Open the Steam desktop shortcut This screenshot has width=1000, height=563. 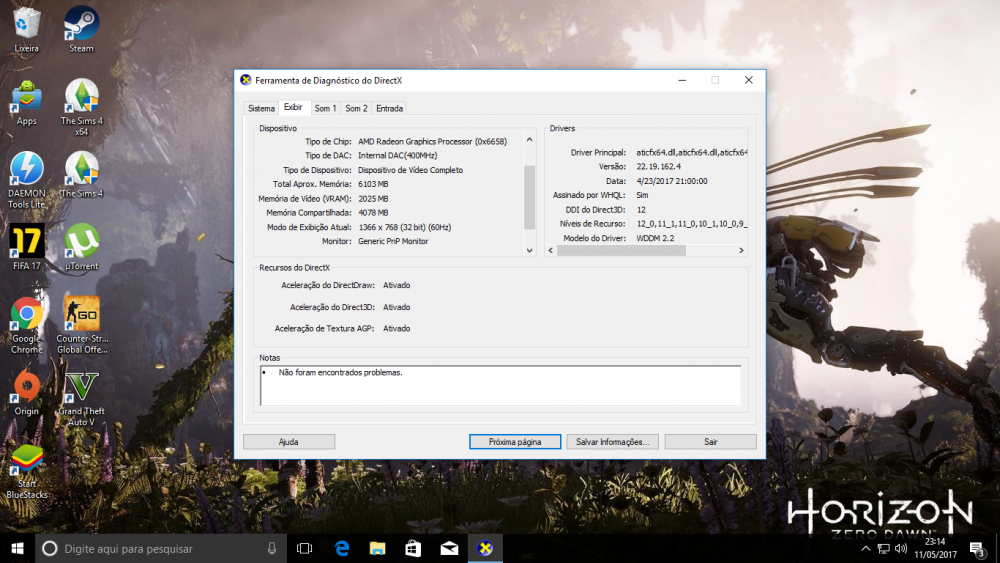point(81,24)
